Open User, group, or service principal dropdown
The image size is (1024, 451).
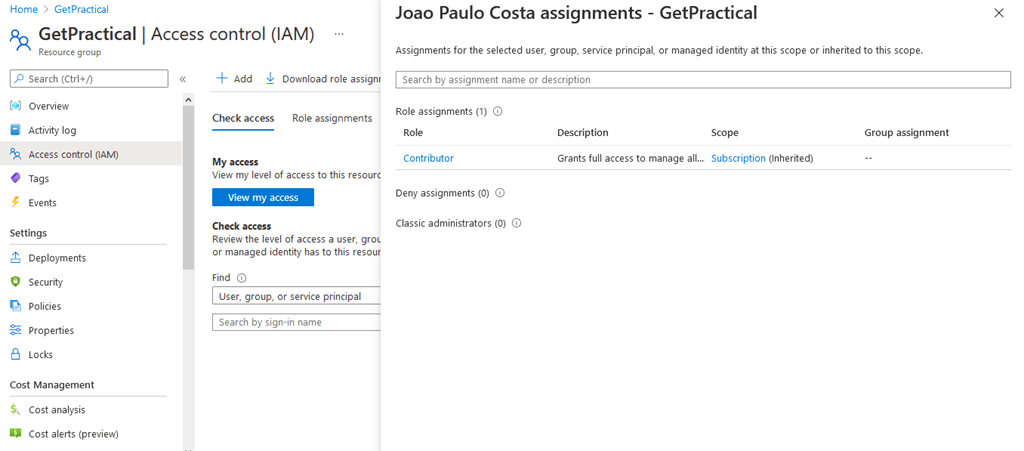point(296,296)
